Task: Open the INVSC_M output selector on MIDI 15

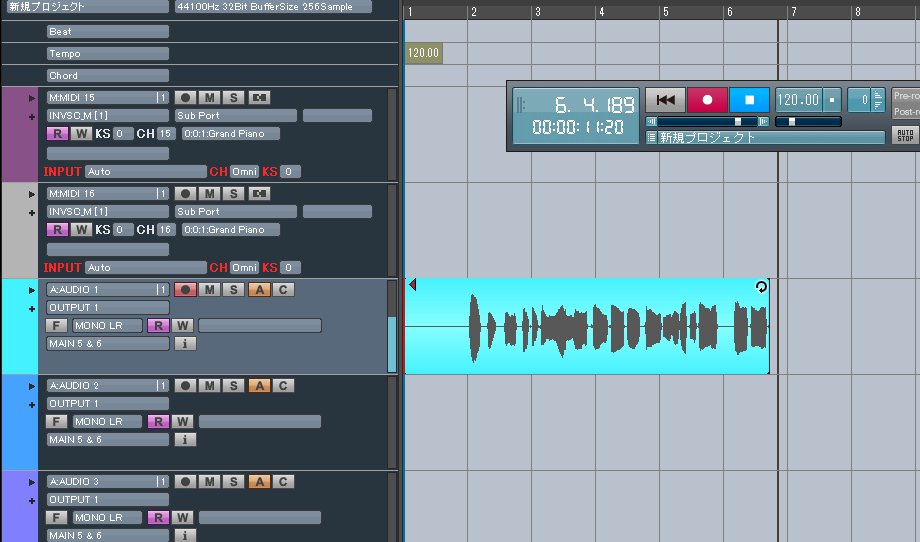Action: (108, 116)
